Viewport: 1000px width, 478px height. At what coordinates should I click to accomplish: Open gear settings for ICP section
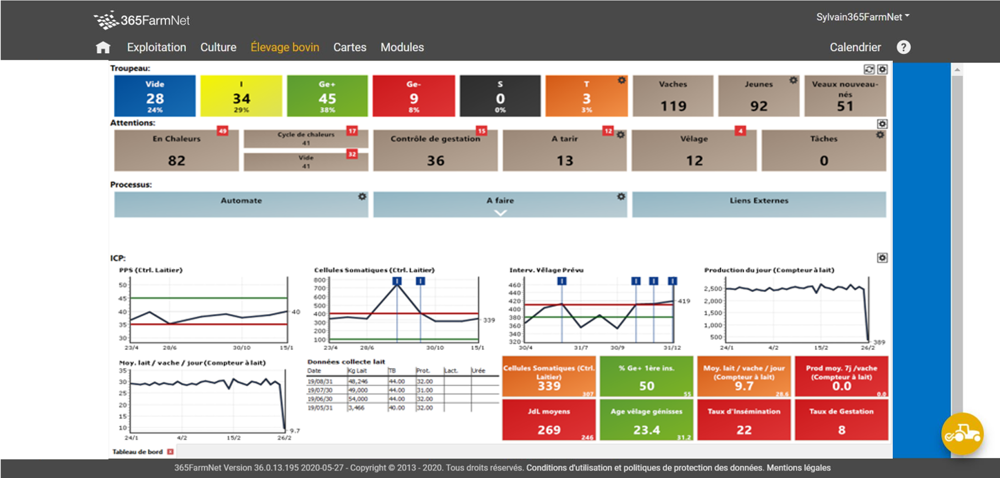(x=882, y=257)
